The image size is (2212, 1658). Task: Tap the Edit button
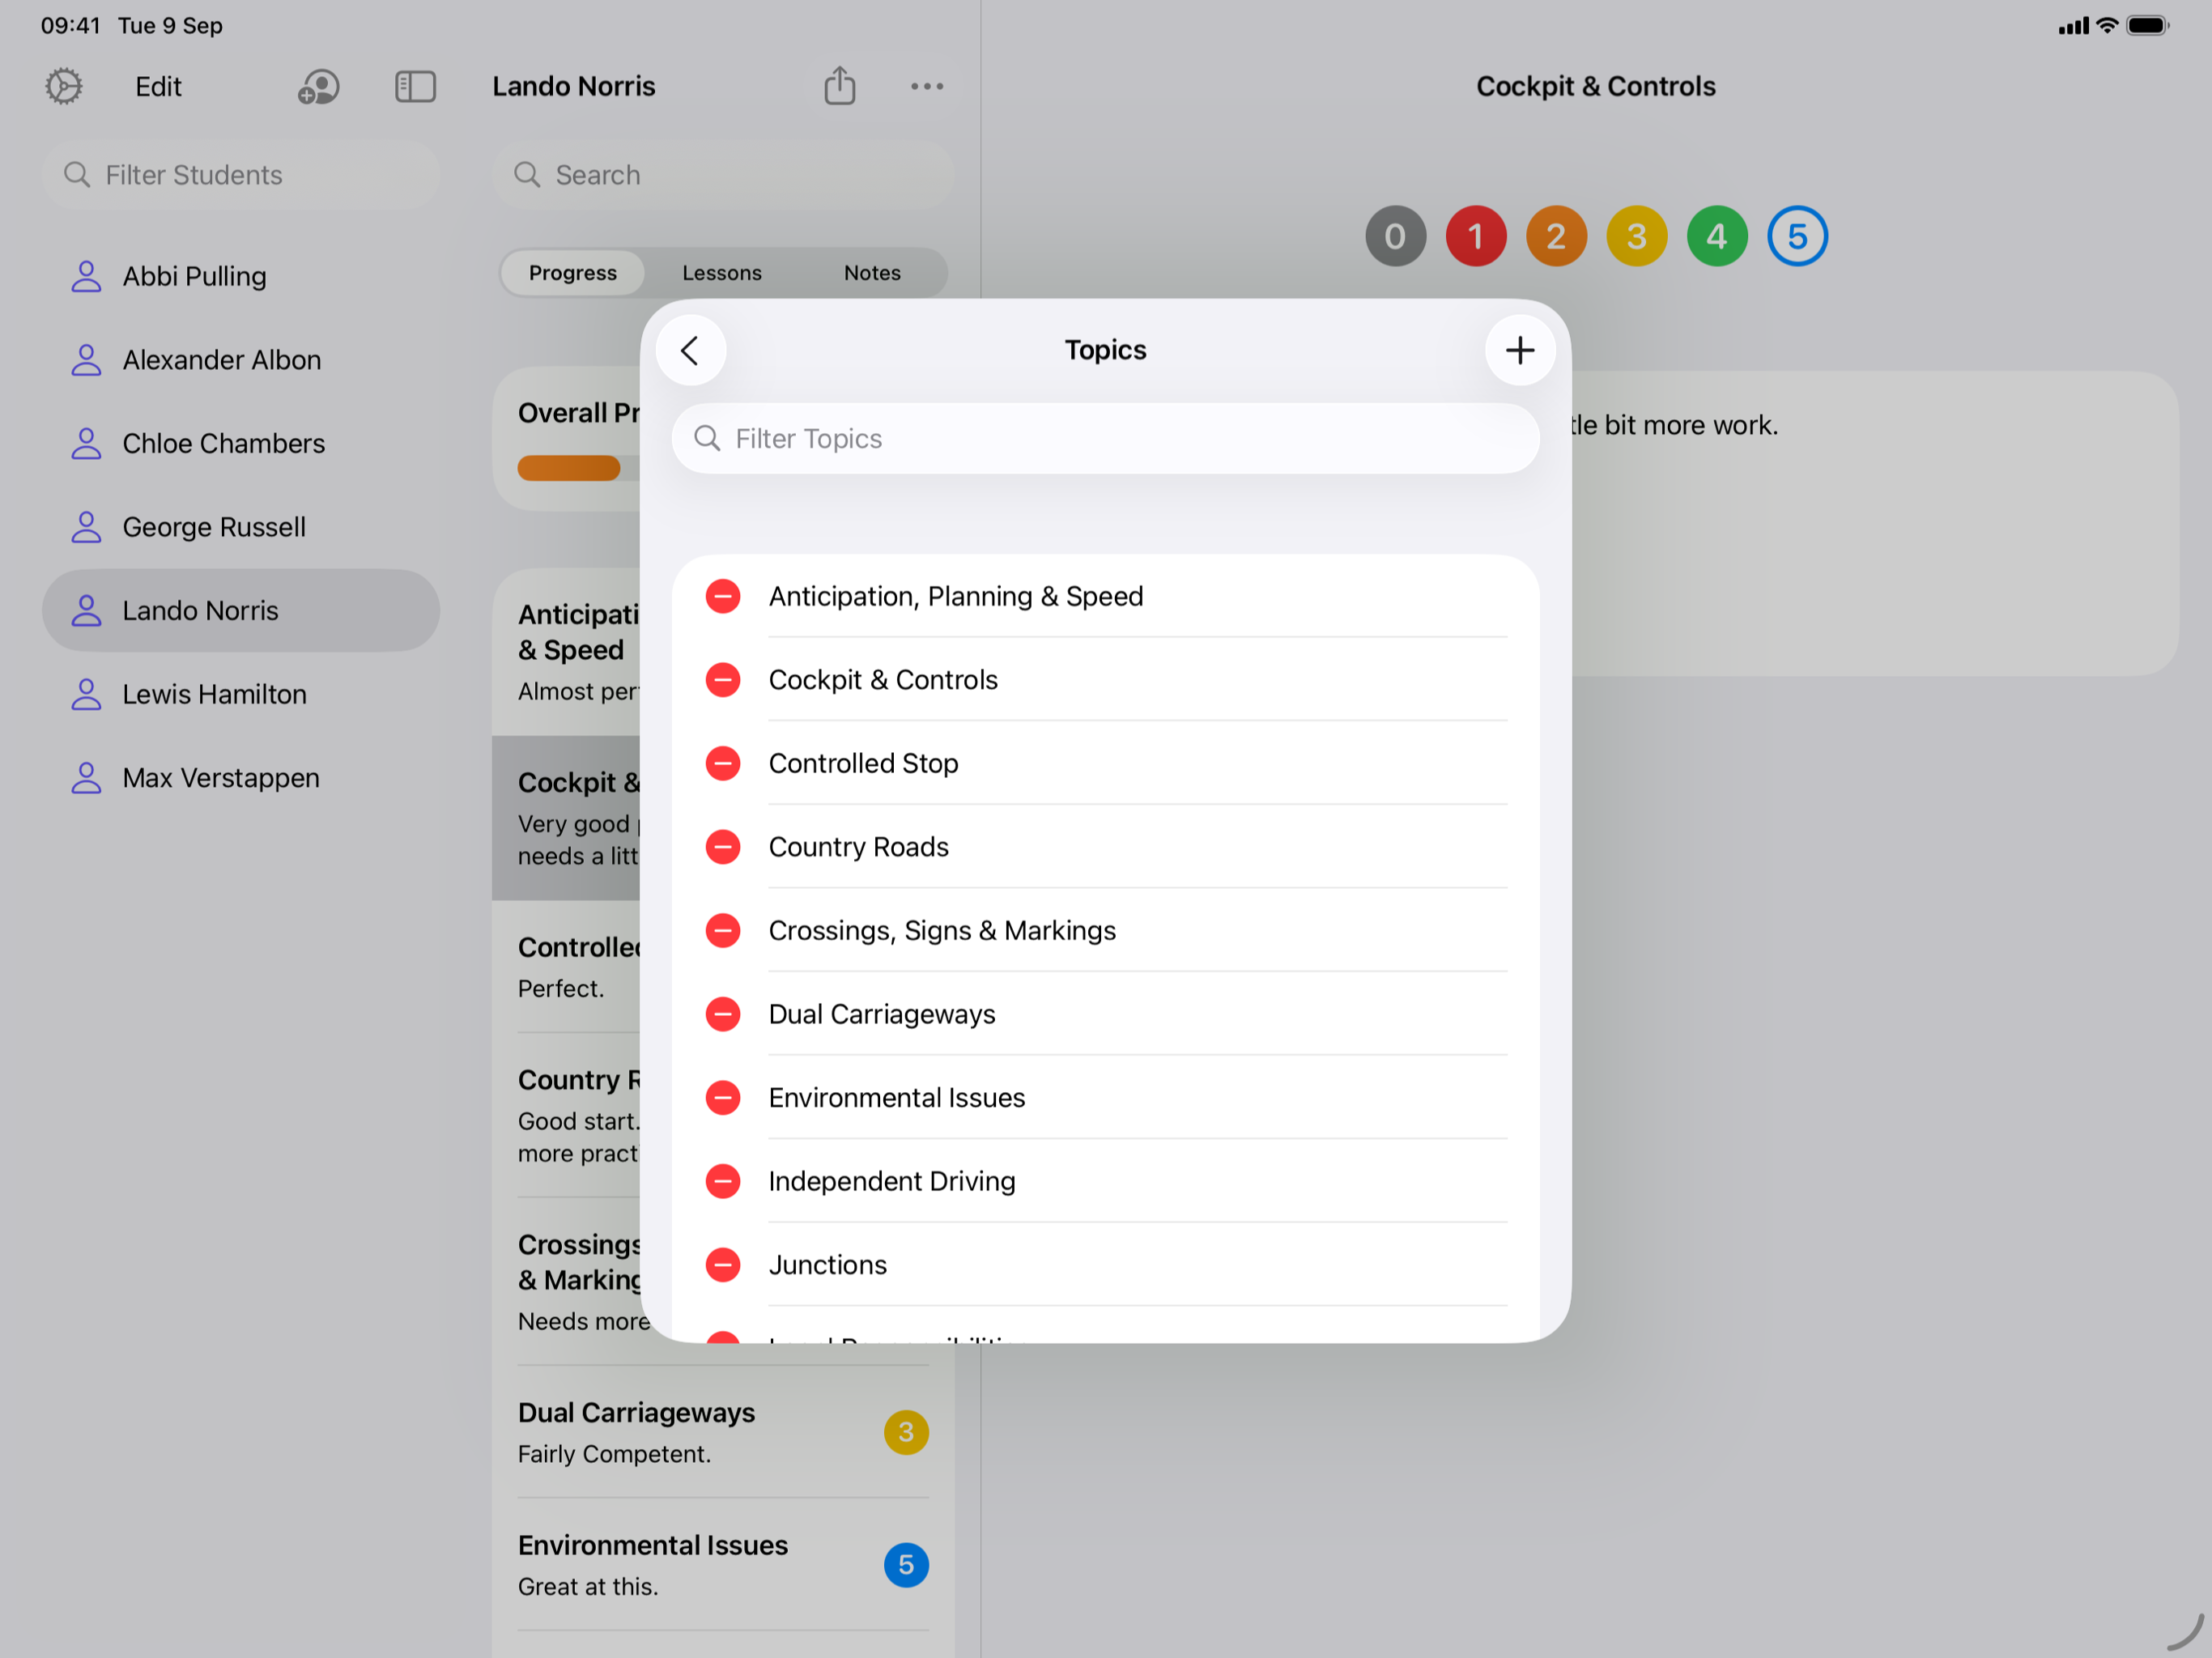pyautogui.click(x=158, y=86)
